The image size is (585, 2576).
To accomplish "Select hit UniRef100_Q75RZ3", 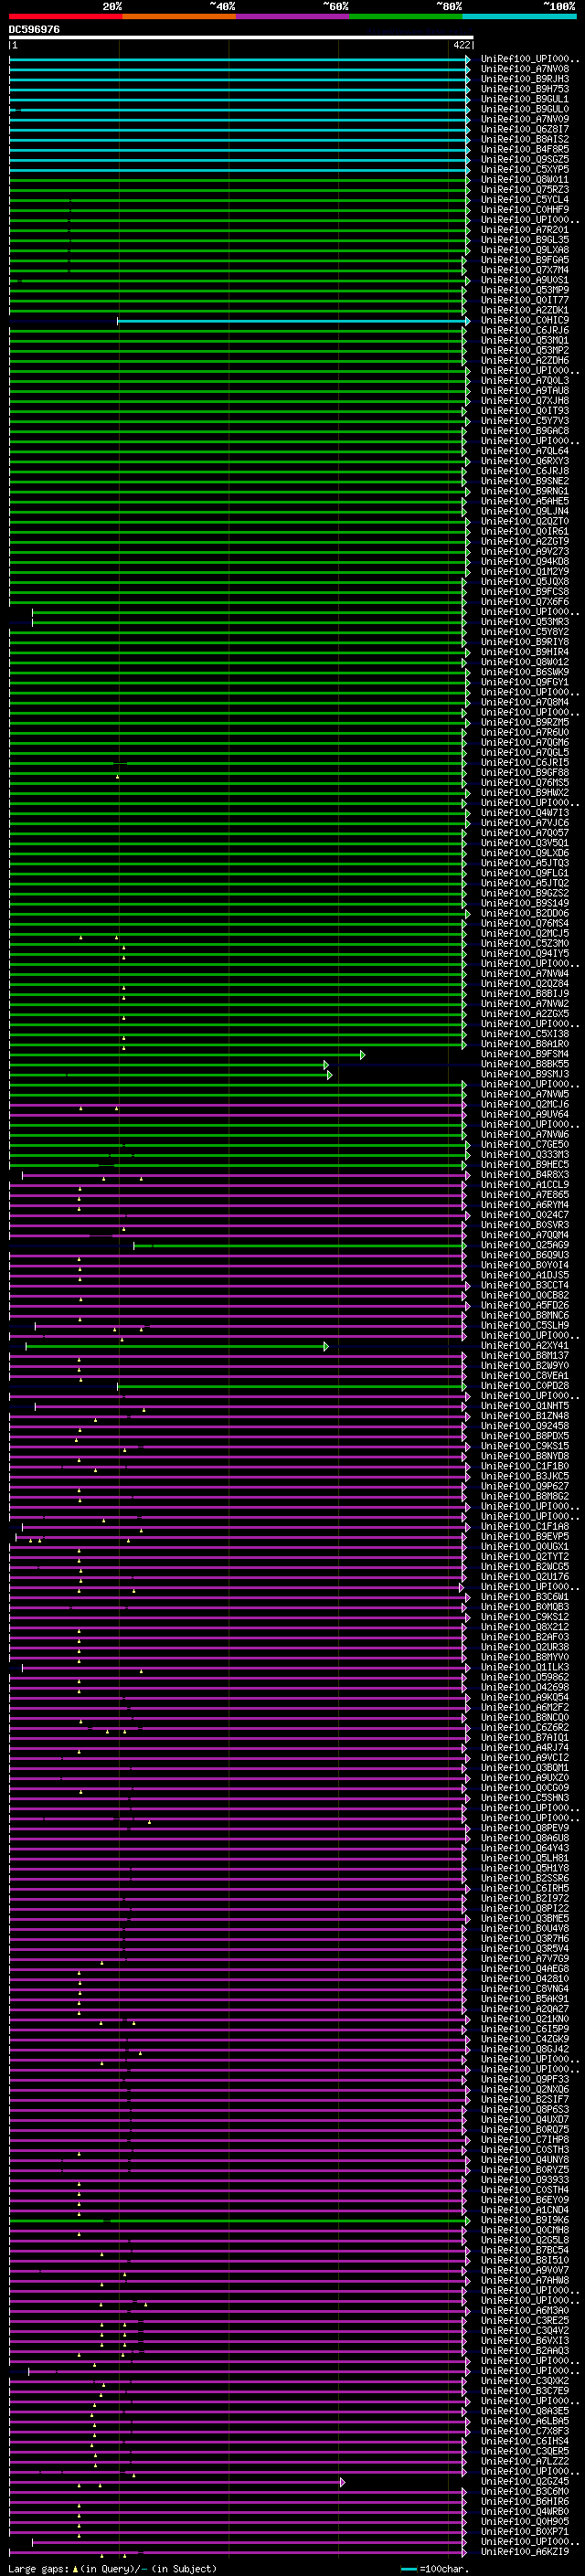I will 525,190.
